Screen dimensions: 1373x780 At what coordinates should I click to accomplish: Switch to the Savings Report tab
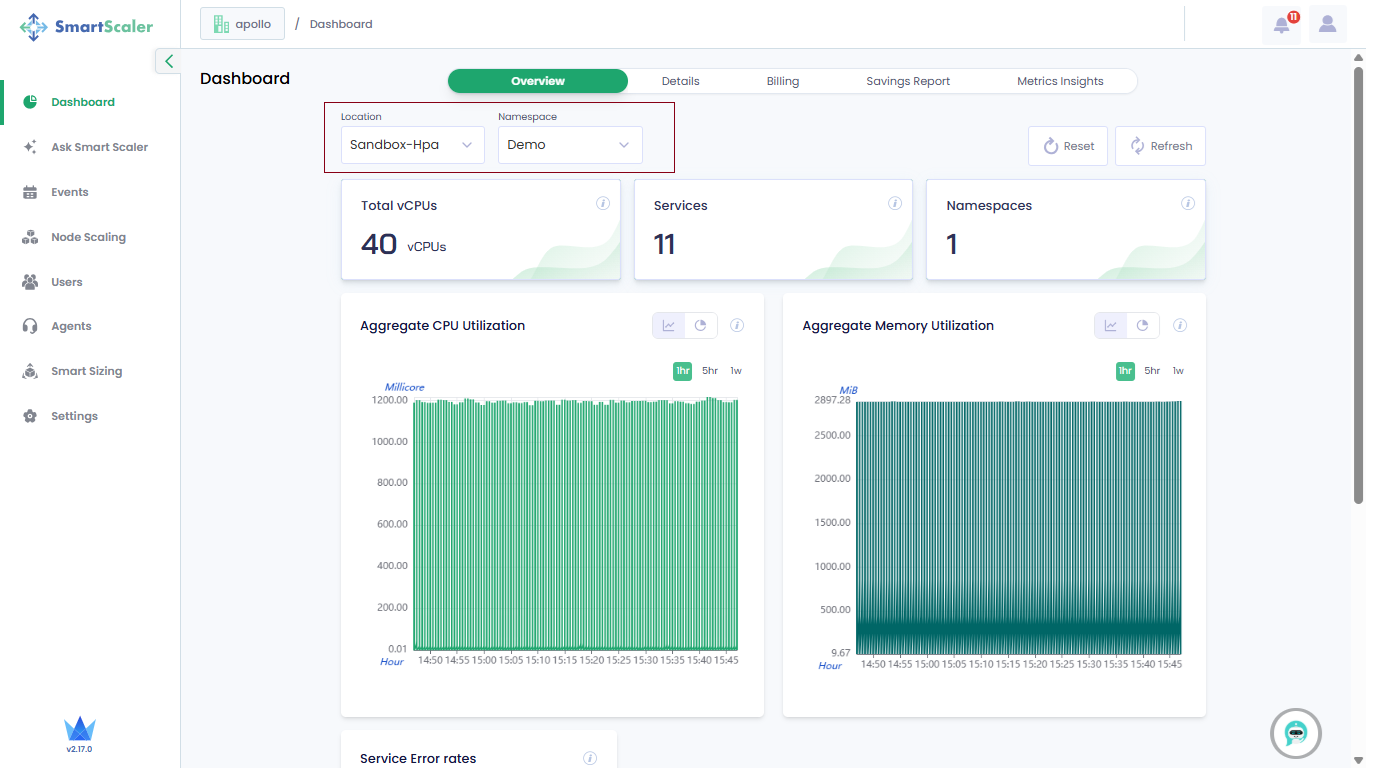[908, 81]
